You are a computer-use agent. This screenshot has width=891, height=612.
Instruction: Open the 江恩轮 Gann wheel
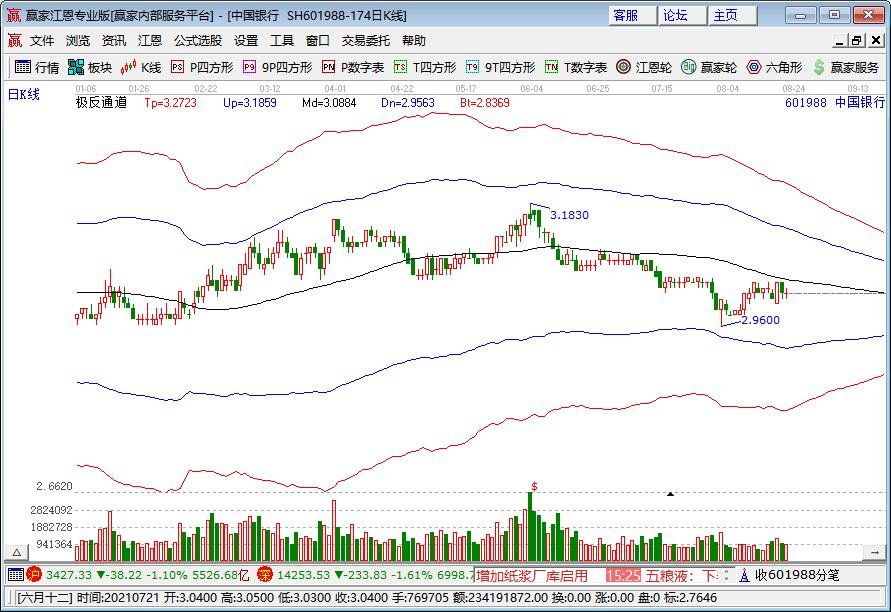click(644, 67)
